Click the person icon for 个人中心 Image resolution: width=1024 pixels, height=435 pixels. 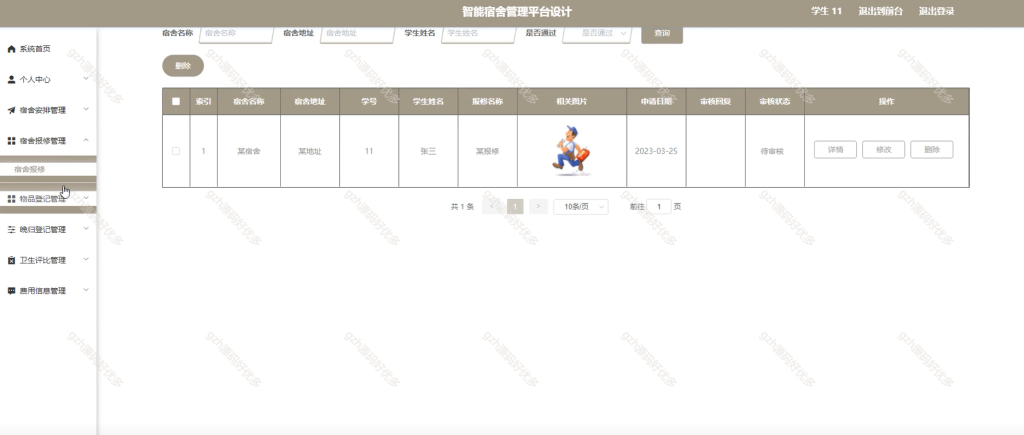point(11,80)
